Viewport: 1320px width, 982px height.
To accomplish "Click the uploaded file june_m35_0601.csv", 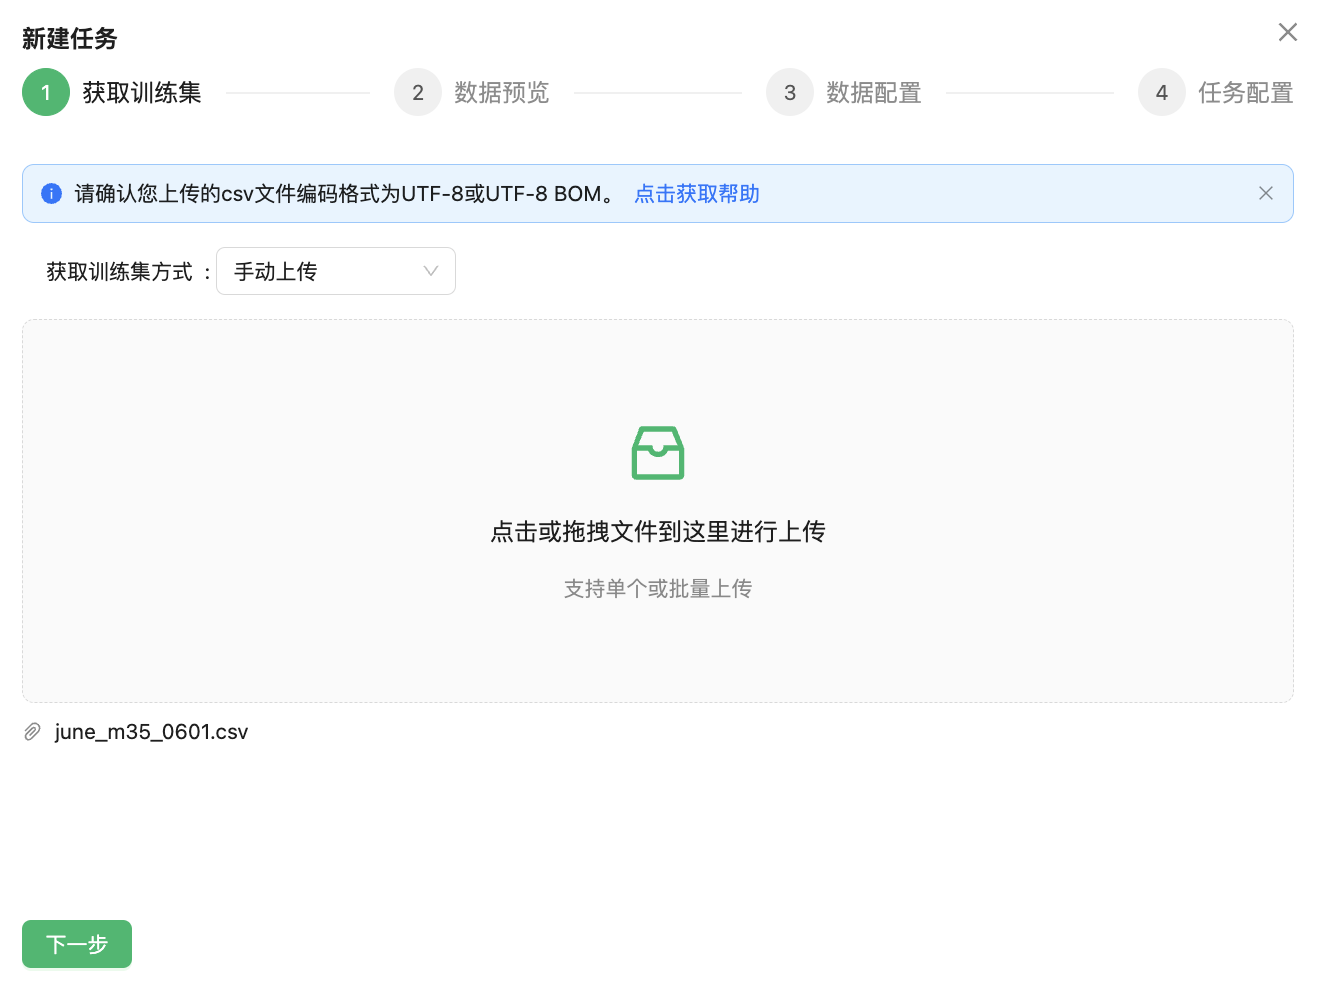I will coord(151,732).
